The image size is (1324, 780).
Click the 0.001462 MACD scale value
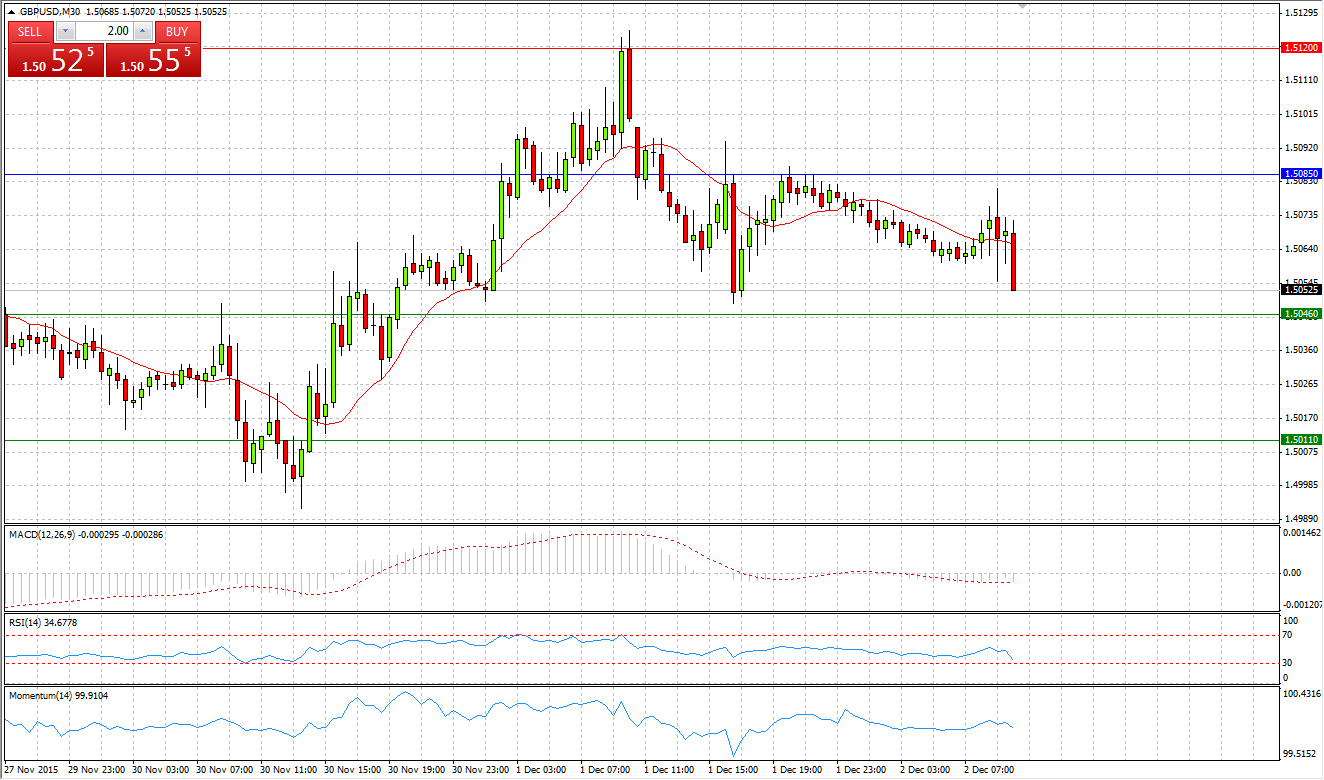pyautogui.click(x=1302, y=534)
